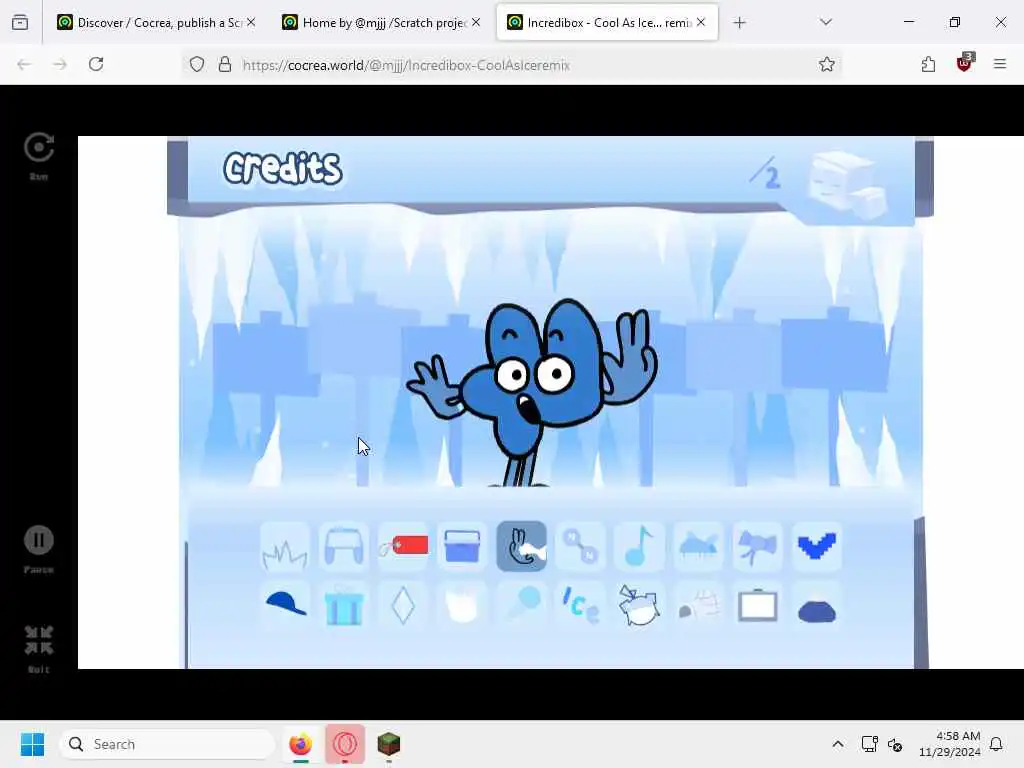Click the /2 counter indicator
This screenshot has width=1024, height=768.
[765, 173]
